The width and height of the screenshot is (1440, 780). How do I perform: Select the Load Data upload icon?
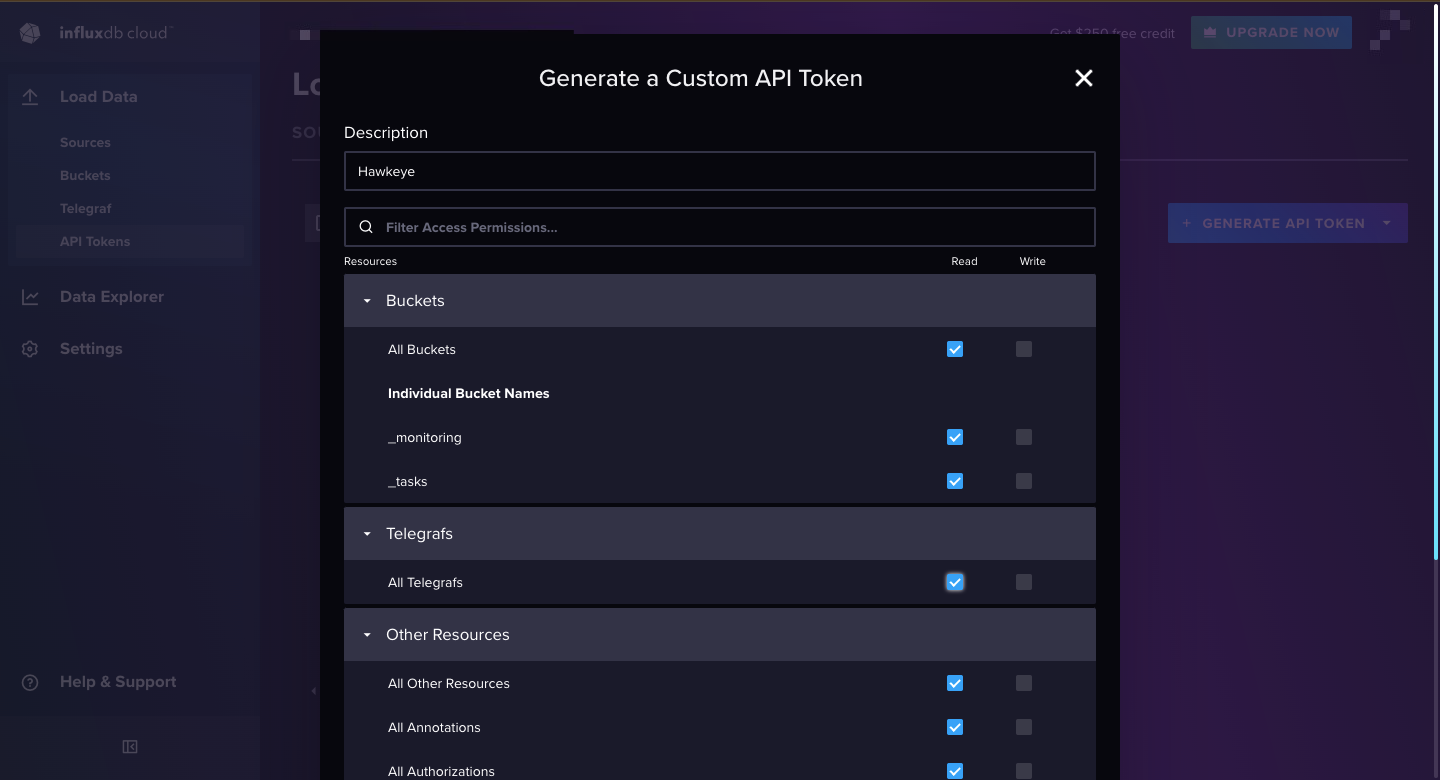[30, 96]
